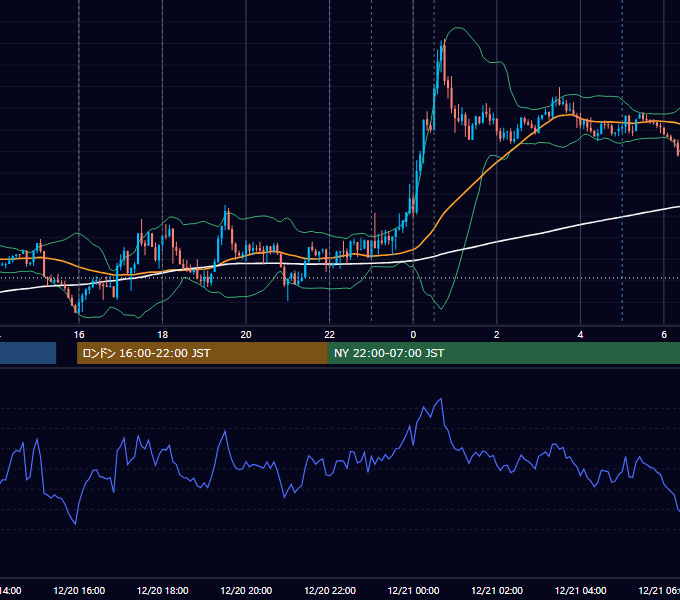680x600 pixels.
Task: Click hour label 4 on upper time axis
Action: (x=580, y=335)
